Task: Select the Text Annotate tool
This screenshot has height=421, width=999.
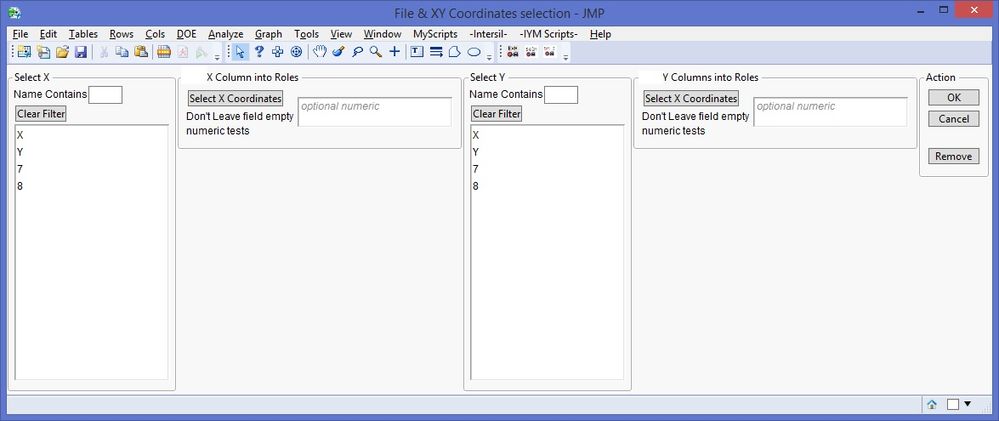Action: click(x=417, y=52)
